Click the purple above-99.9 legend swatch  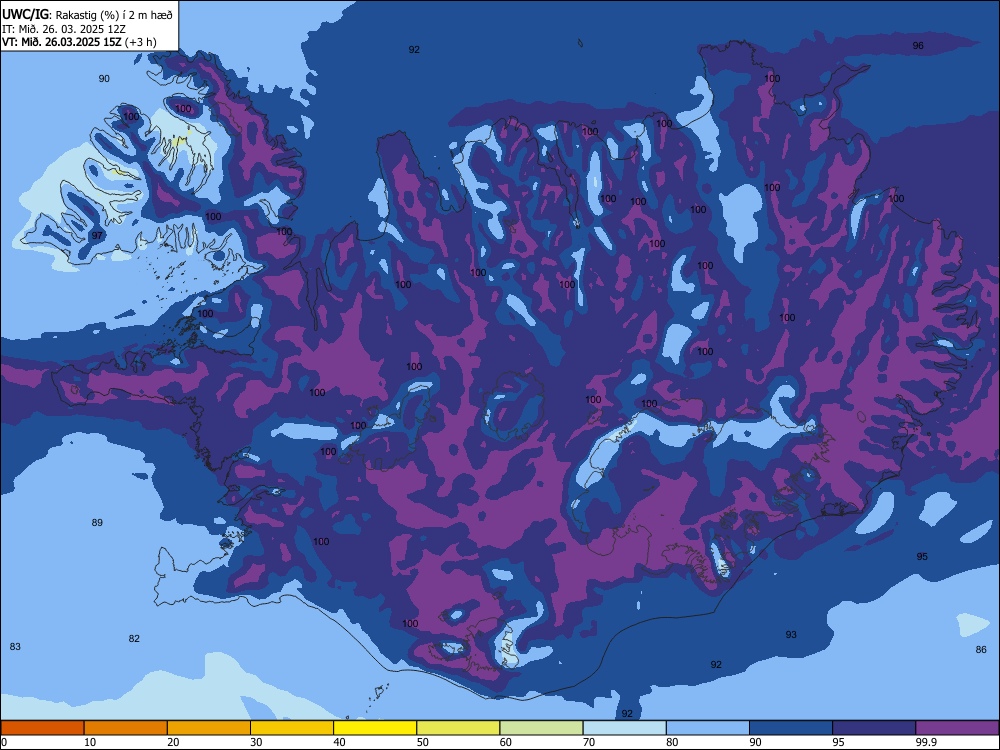coord(957,728)
